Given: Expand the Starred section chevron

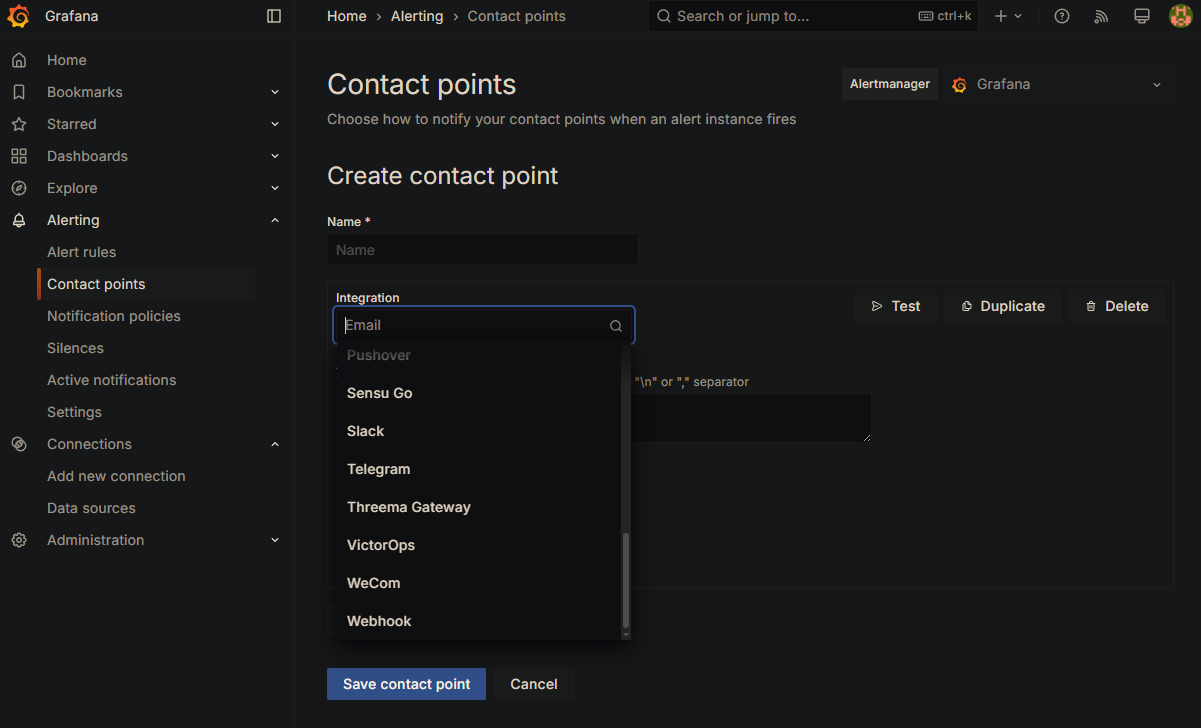Looking at the screenshot, I should pyautogui.click(x=275, y=124).
